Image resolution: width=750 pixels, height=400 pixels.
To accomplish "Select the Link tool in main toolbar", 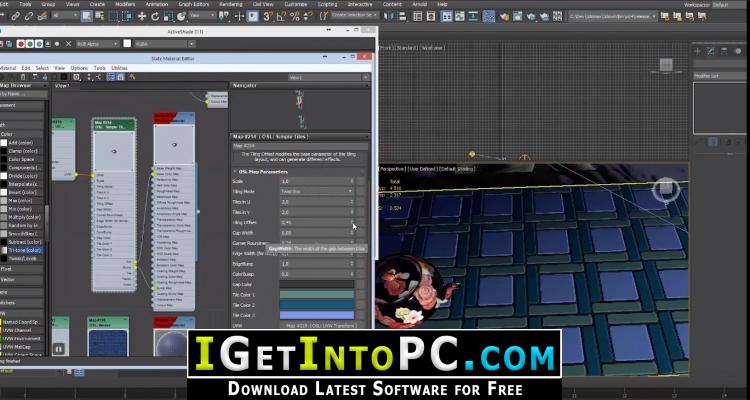I will click(15, 16).
